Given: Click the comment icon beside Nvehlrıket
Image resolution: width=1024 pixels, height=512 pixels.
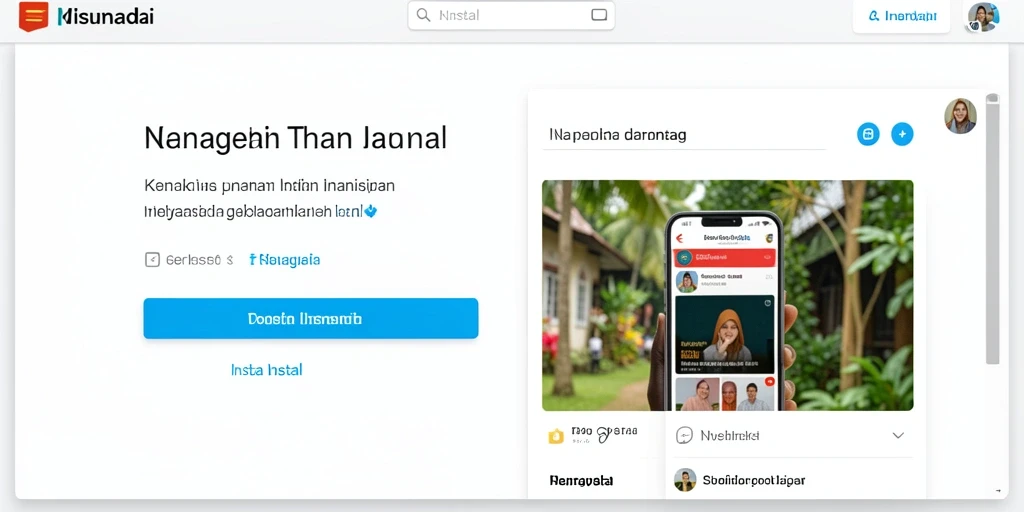Looking at the screenshot, I should pos(684,436).
